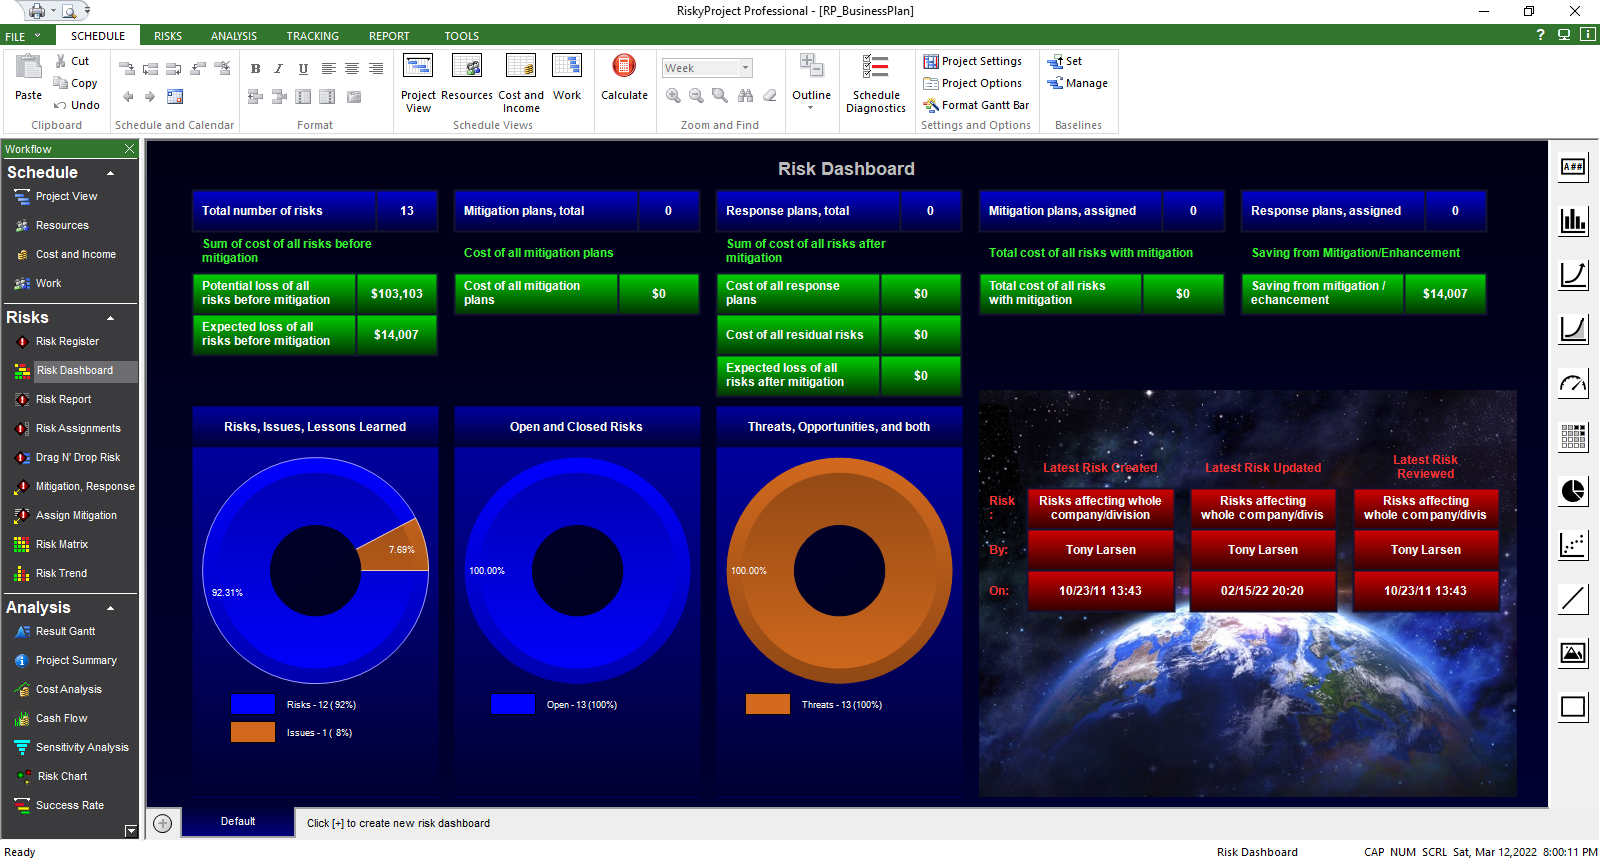The height and width of the screenshot is (860, 1600).
Task: Open the RISKS ribbon tab
Action: [168, 36]
